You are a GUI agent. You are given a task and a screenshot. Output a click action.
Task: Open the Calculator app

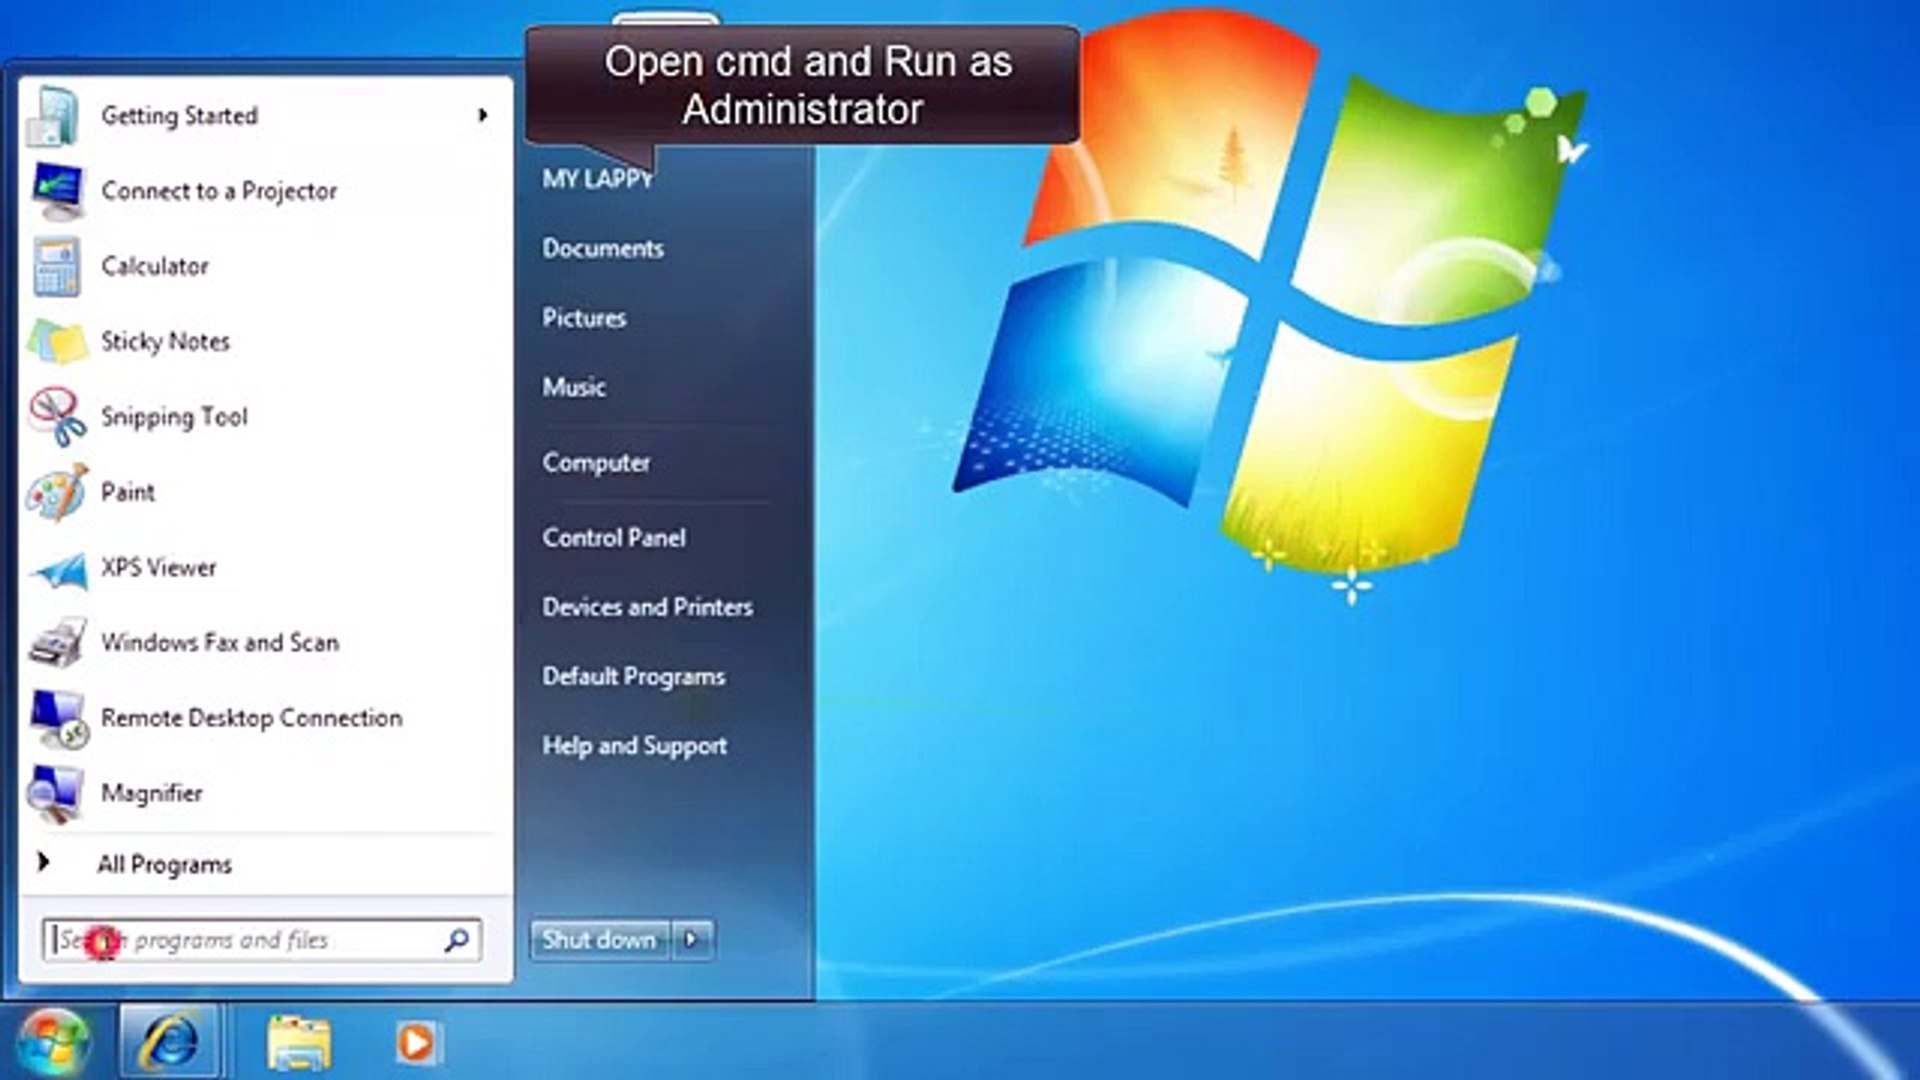click(x=155, y=267)
